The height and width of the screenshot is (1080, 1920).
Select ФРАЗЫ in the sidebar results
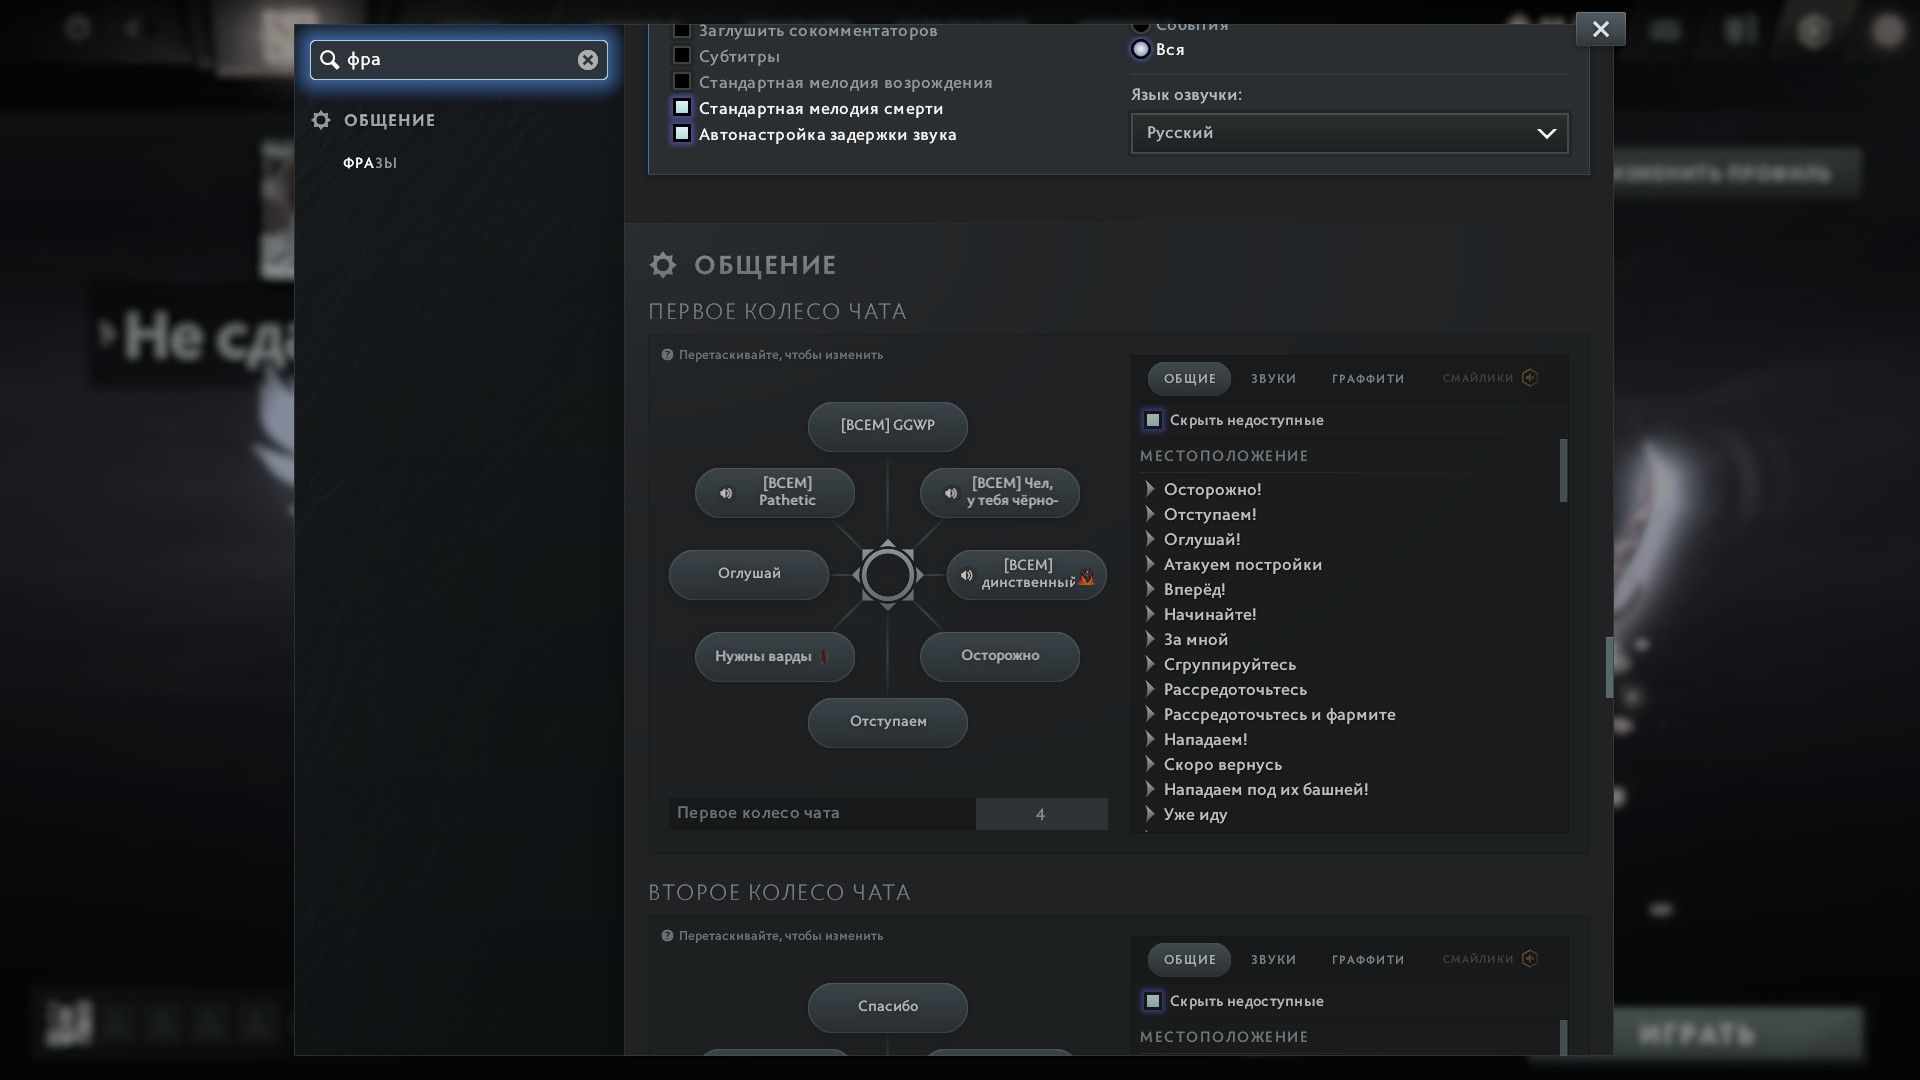point(370,163)
